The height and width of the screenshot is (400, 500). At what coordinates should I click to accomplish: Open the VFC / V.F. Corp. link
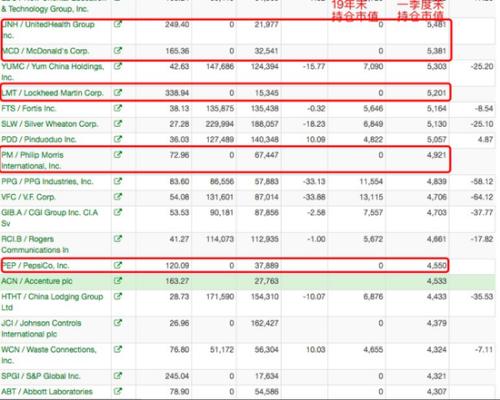(x=28, y=197)
